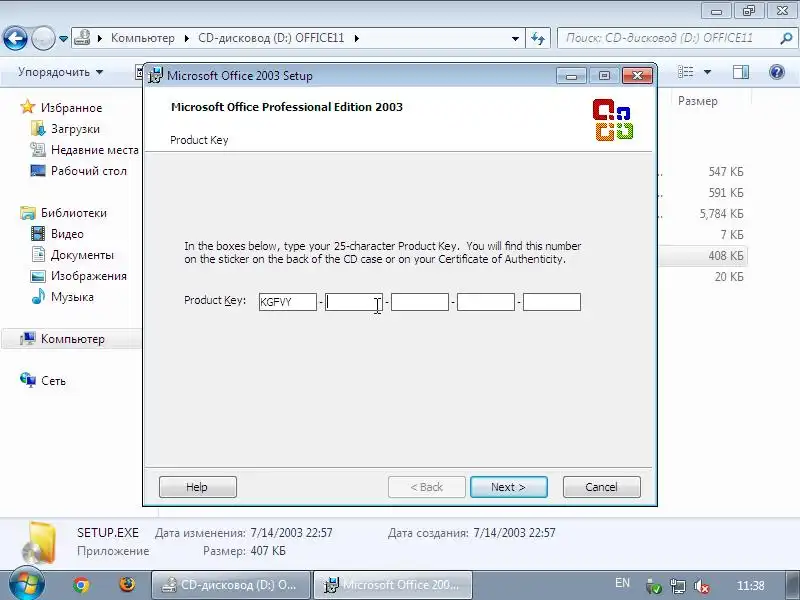Click the 11:38 clock in the taskbar

click(751, 586)
